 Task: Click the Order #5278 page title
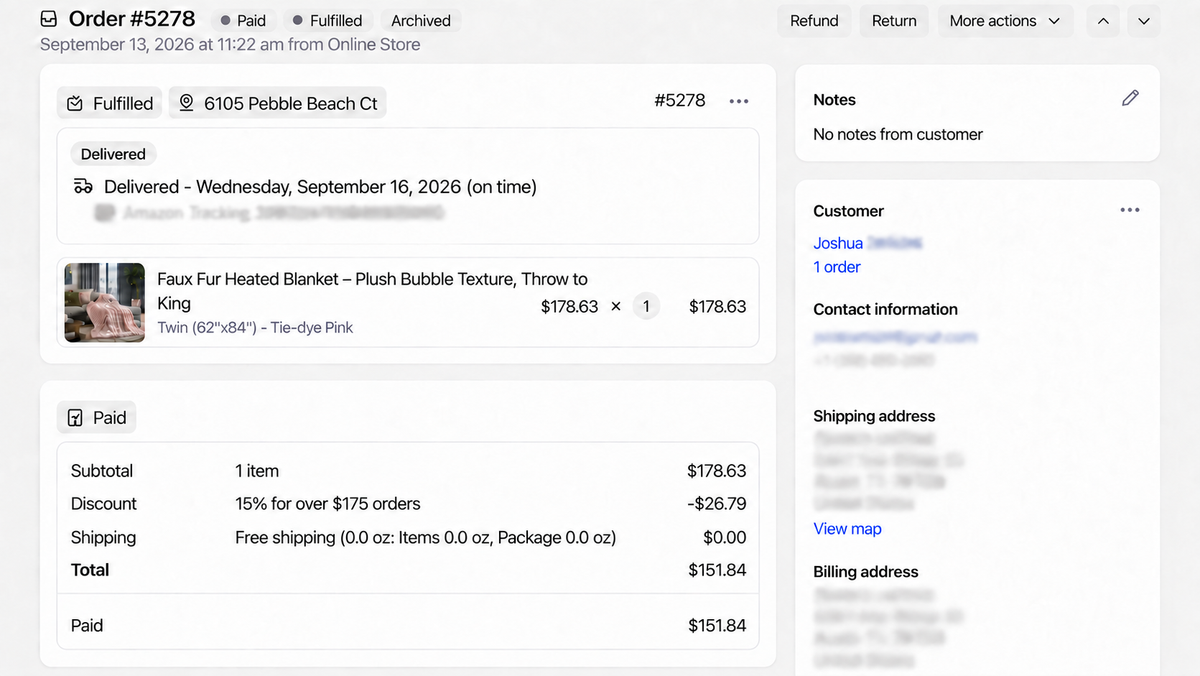click(132, 19)
